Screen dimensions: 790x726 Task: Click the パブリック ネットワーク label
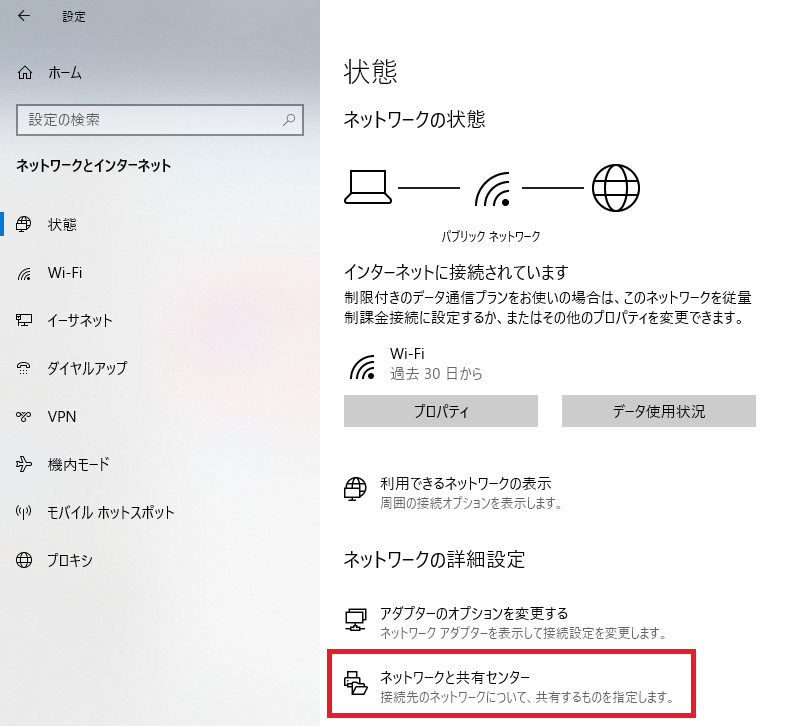coord(491,236)
